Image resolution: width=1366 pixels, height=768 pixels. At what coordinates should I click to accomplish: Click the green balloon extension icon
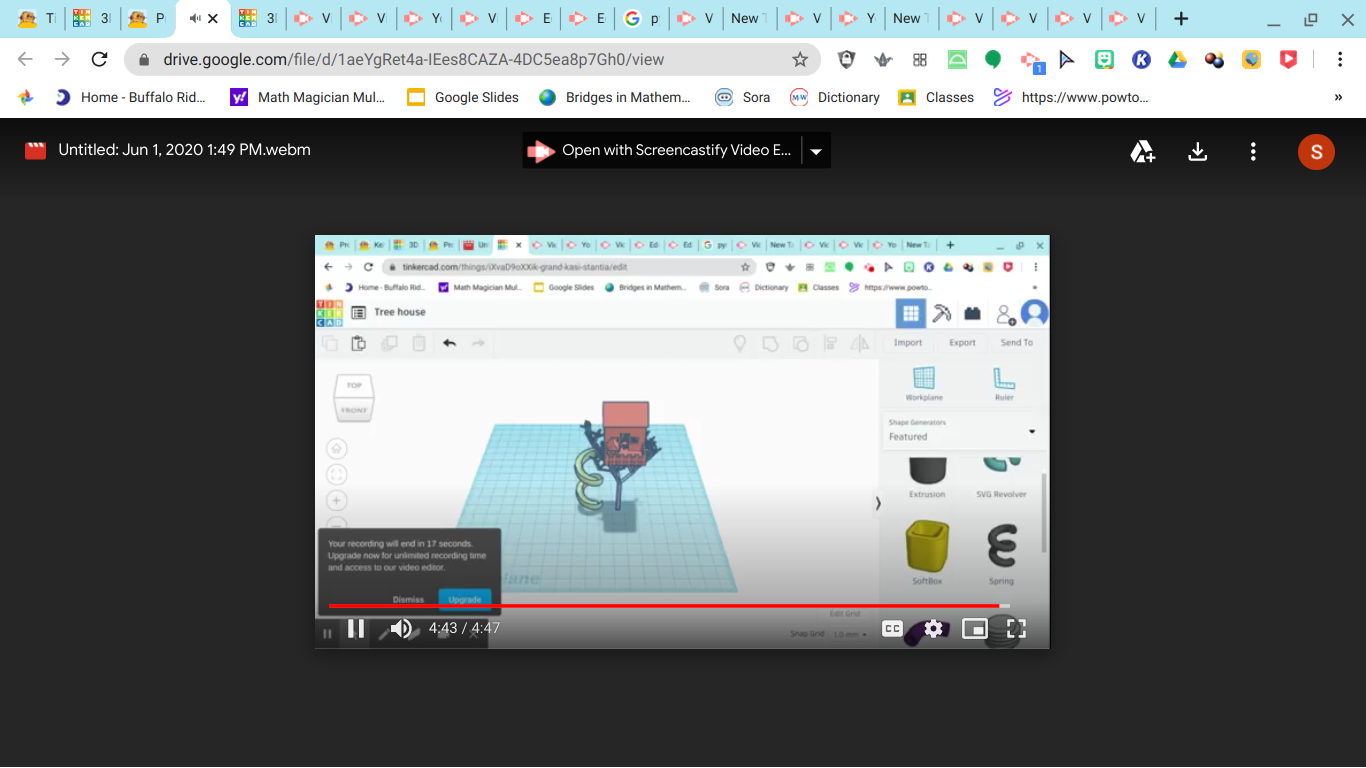pos(993,60)
